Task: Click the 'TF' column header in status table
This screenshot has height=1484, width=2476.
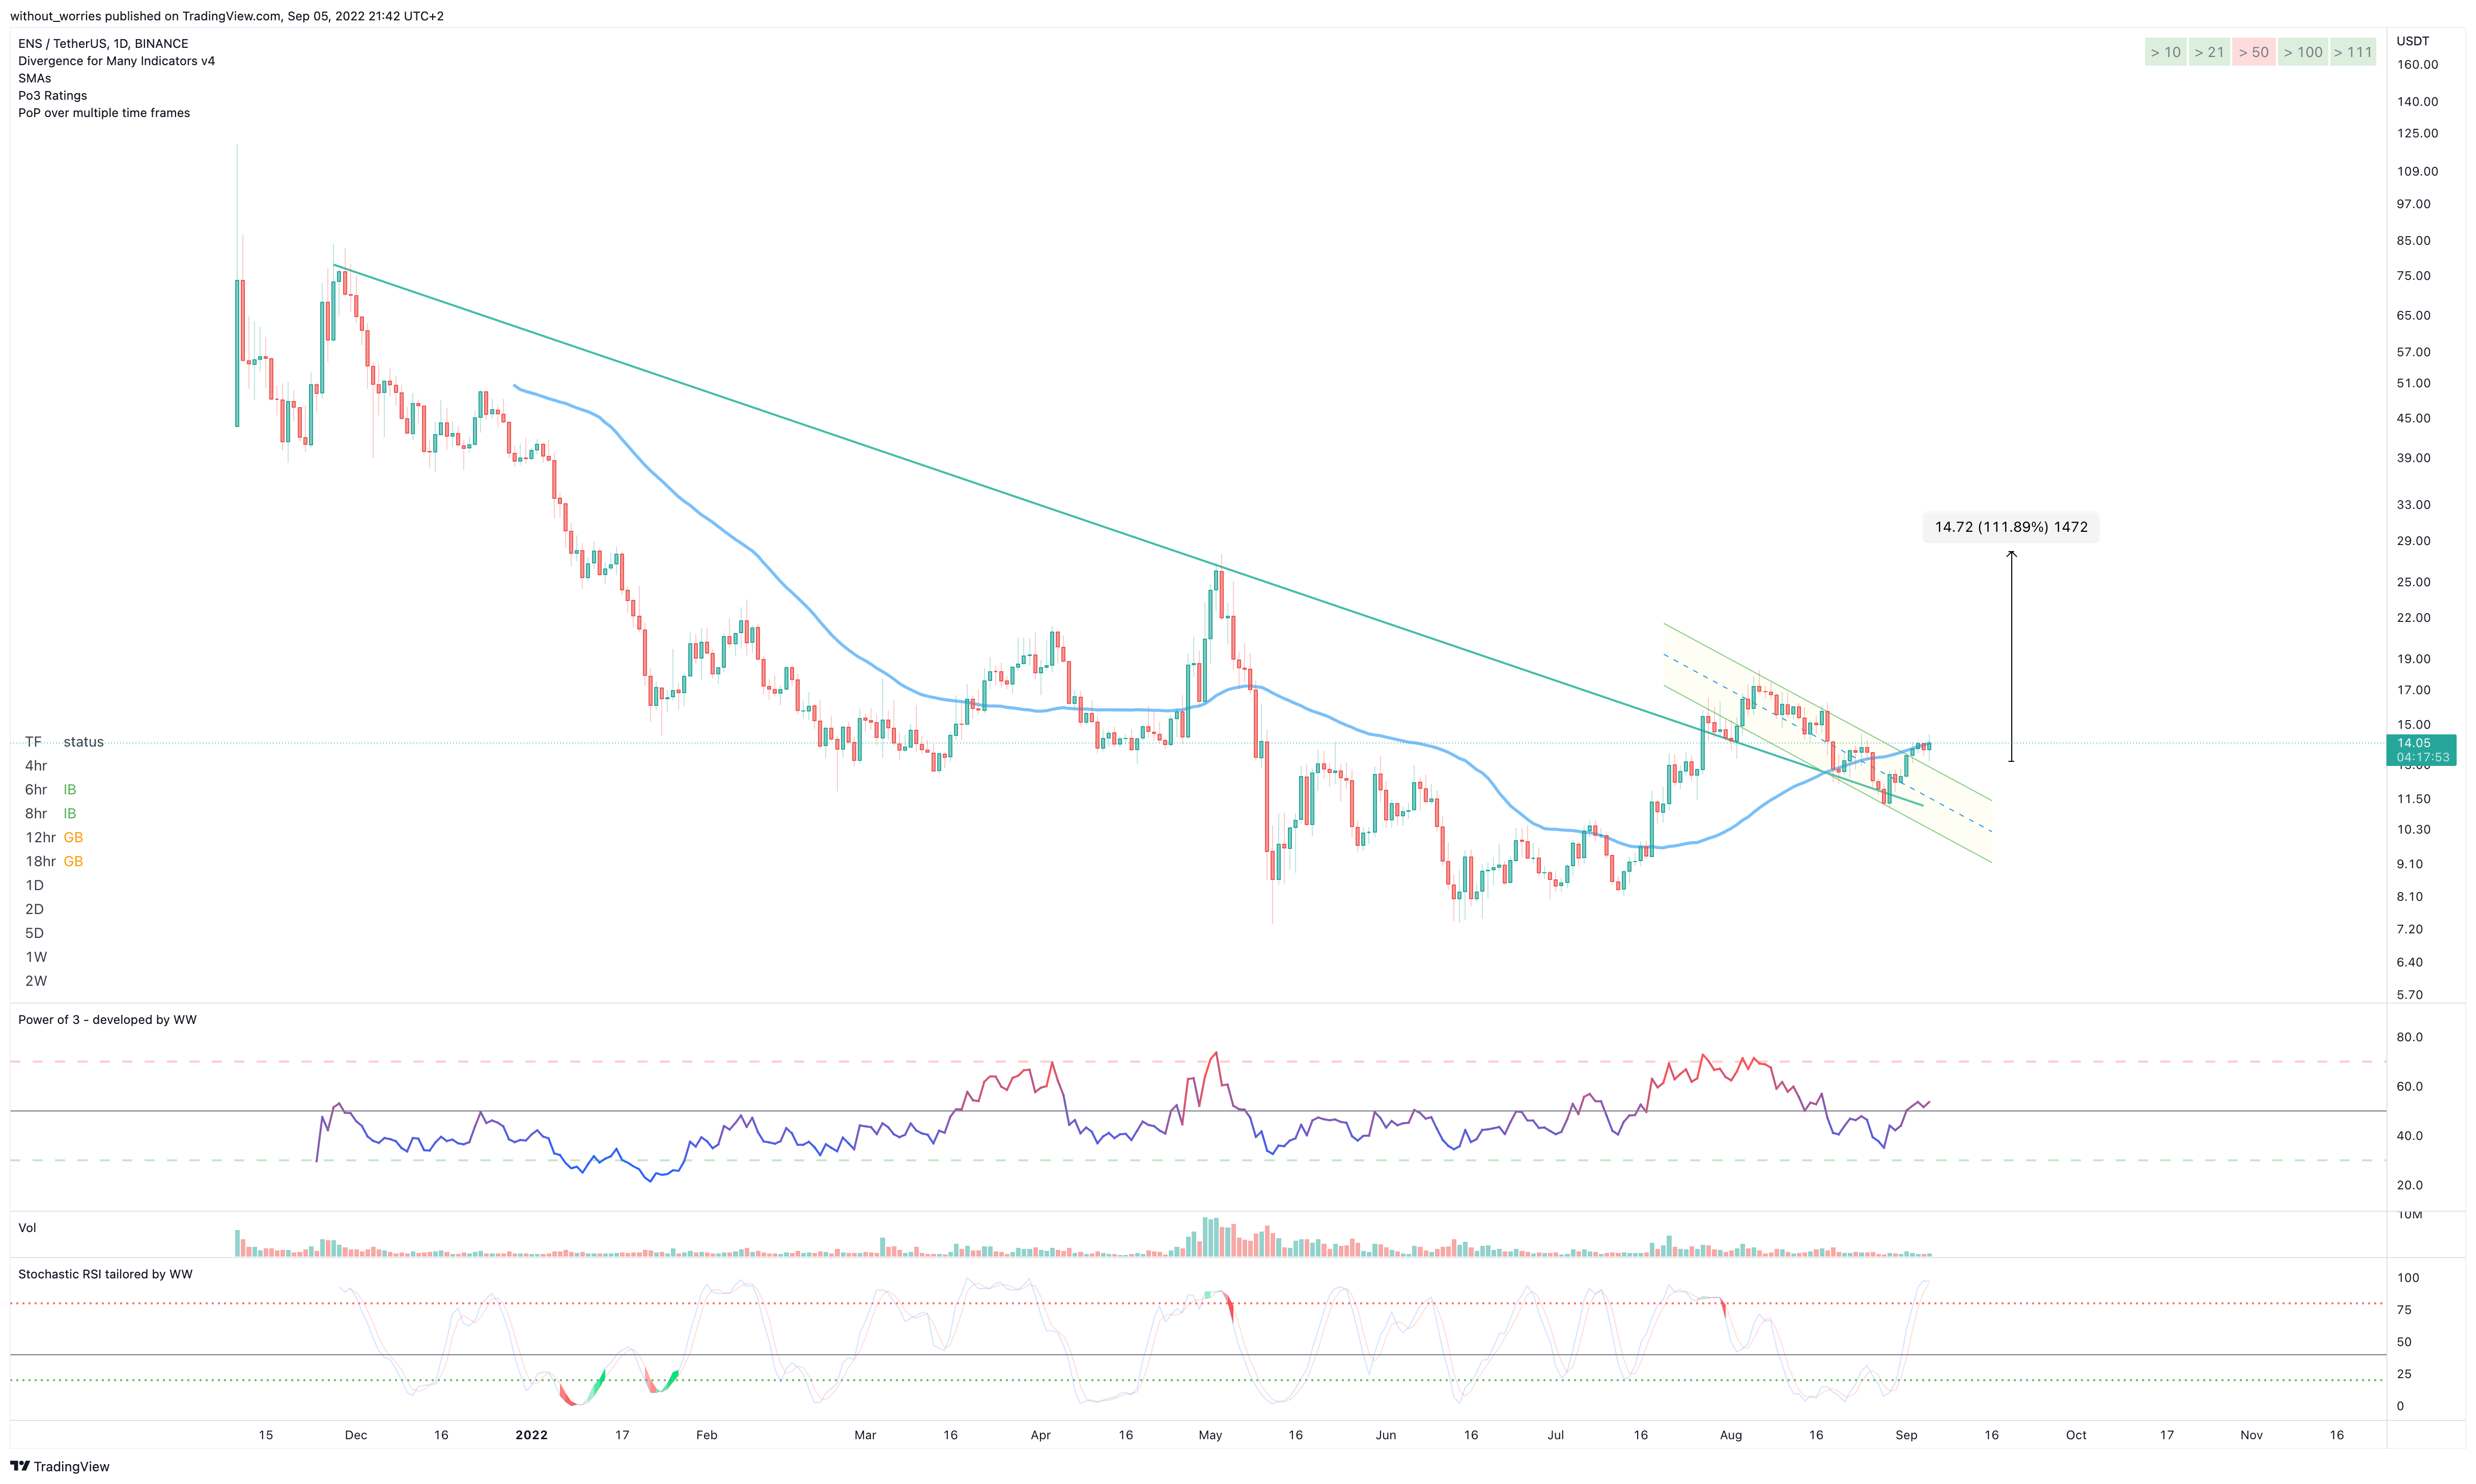Action: click(33, 742)
